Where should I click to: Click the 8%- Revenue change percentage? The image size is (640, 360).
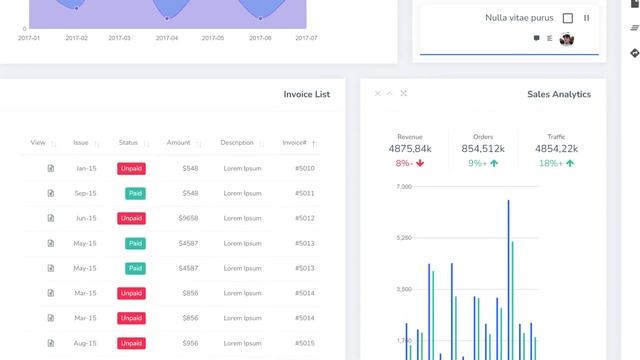(404, 163)
